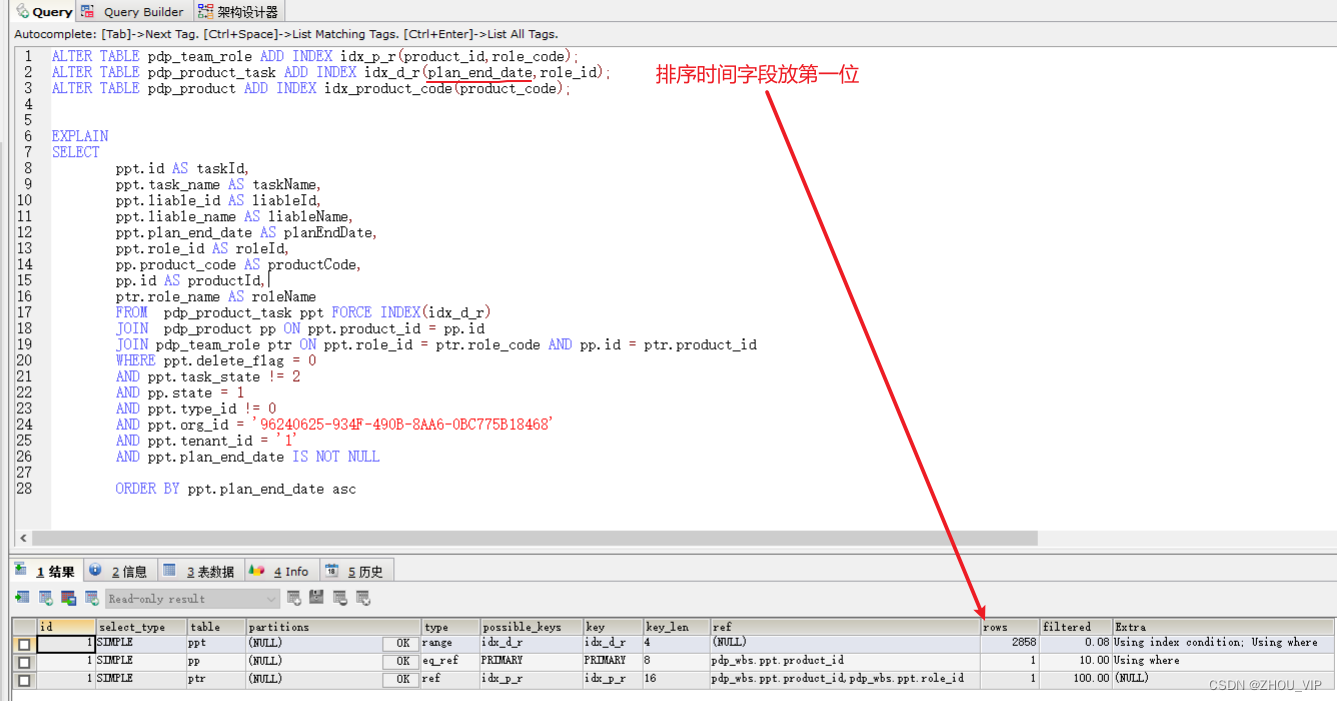The width and height of the screenshot is (1337, 701).
Task: Click the save changes floppy disk icon
Action: click(317, 598)
